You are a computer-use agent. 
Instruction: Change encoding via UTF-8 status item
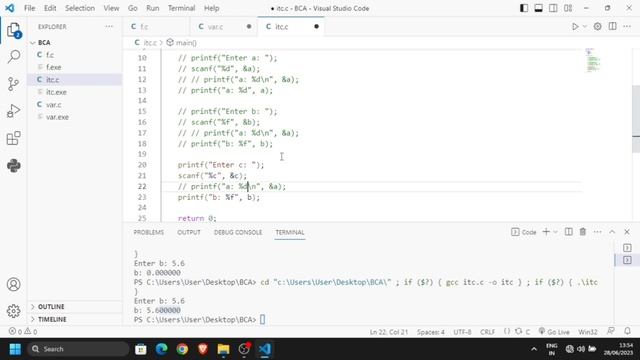pos(462,332)
